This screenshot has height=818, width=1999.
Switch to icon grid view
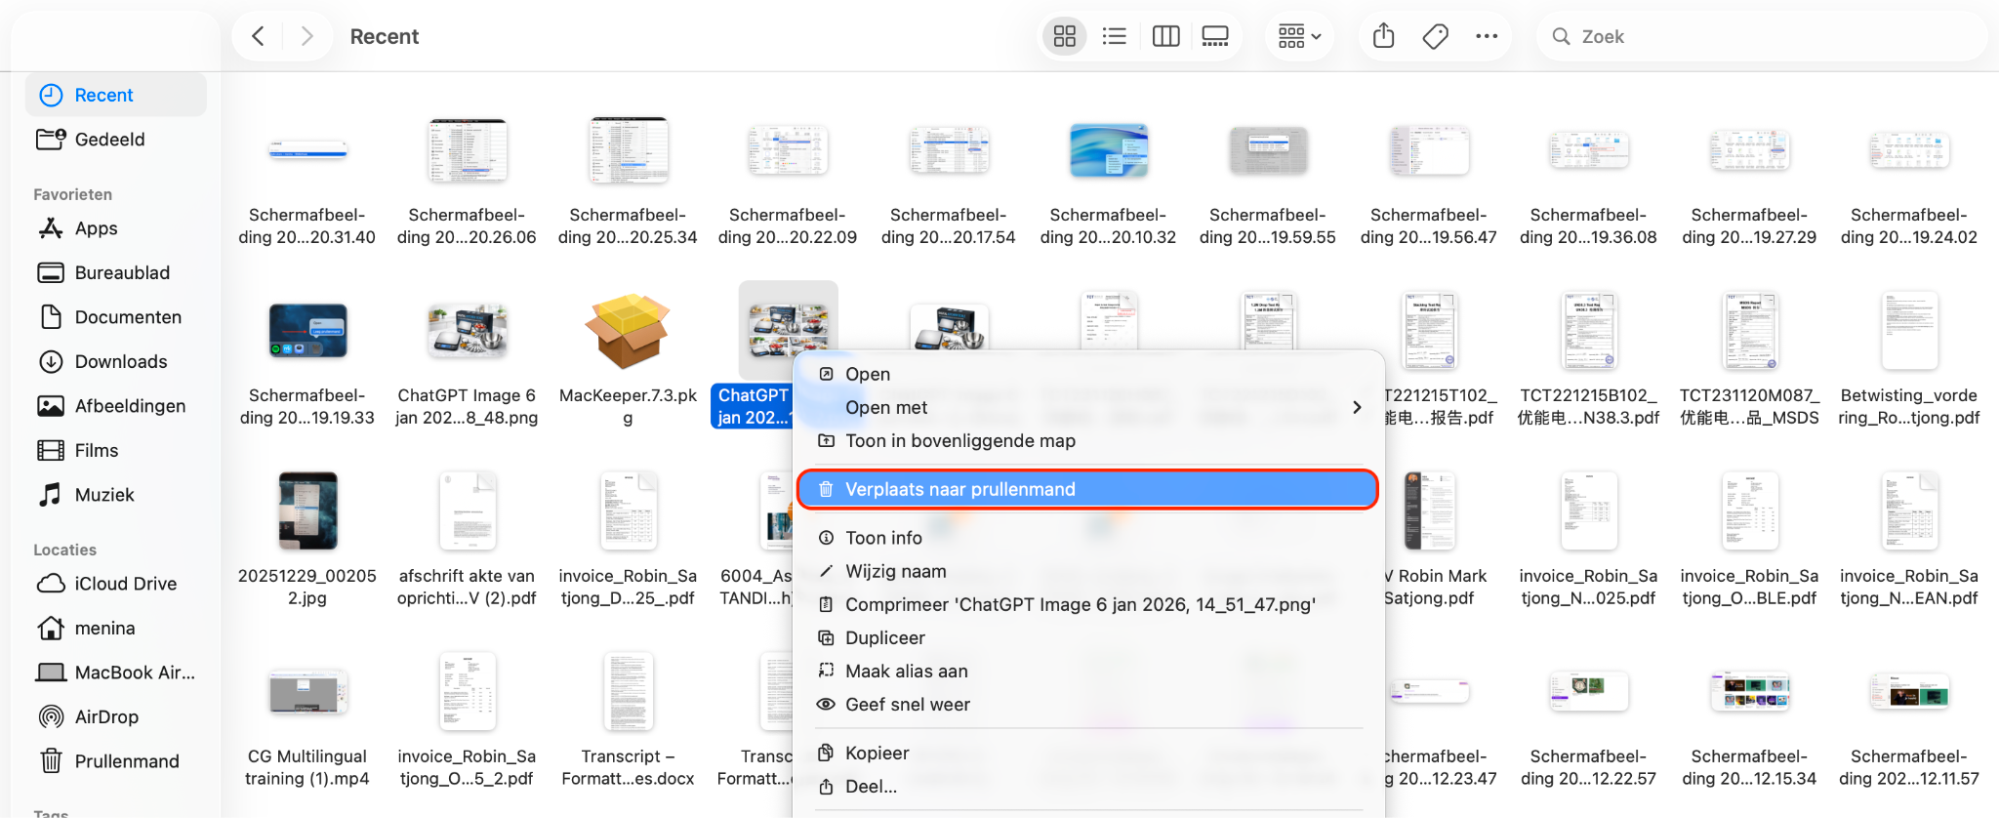[x=1065, y=36]
